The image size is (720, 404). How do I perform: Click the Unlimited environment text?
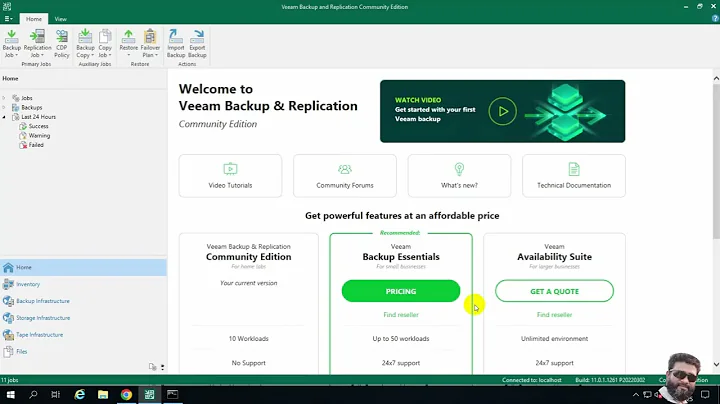coord(554,338)
